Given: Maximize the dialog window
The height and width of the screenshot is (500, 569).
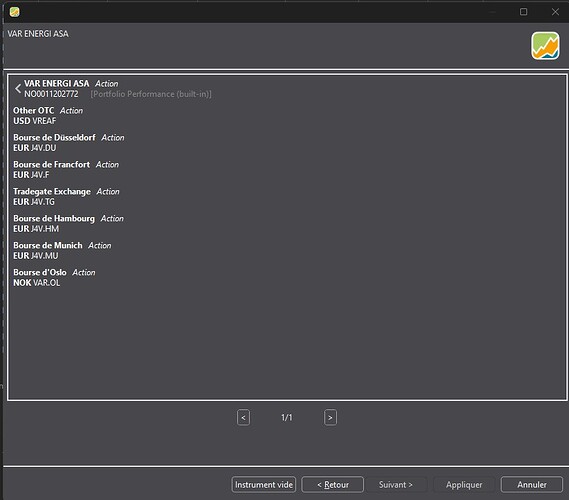Looking at the screenshot, I should (523, 12).
